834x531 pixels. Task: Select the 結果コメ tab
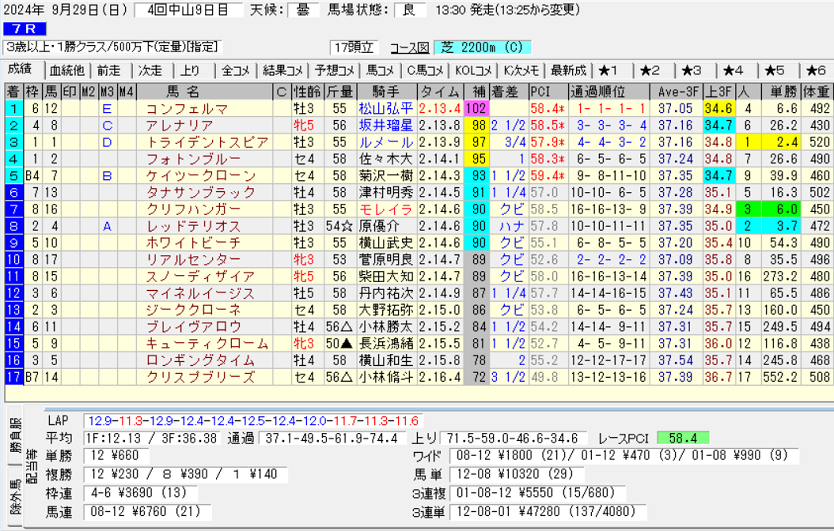tap(282, 70)
